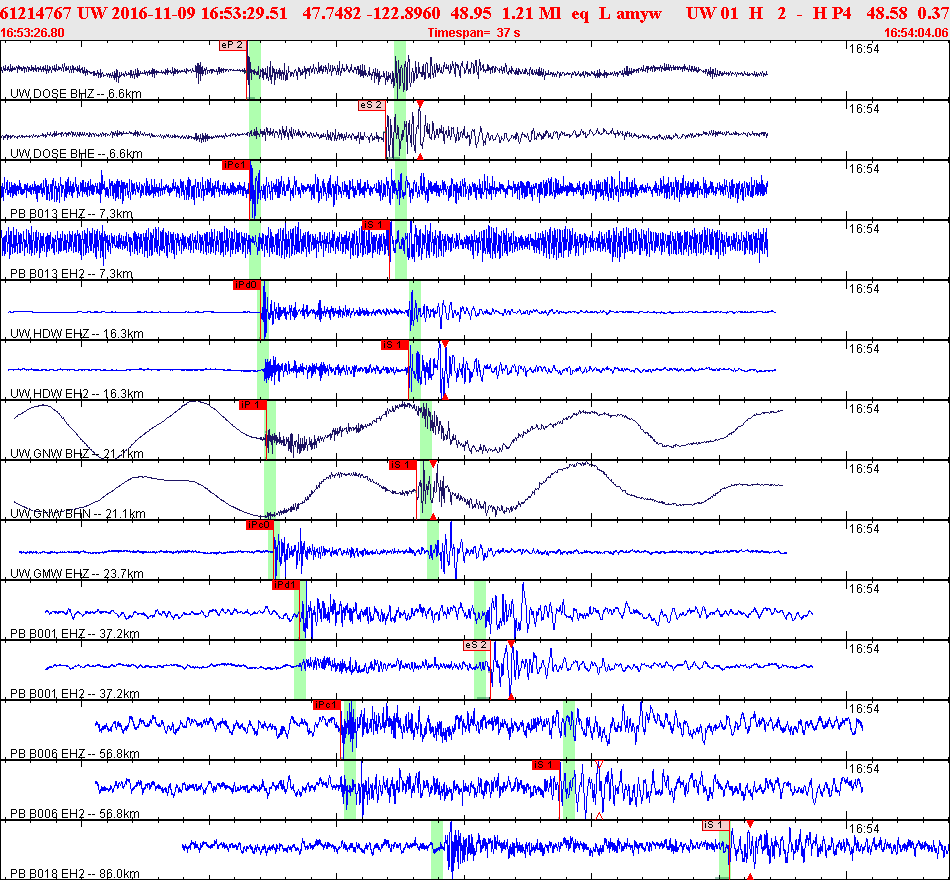950x880 pixels.
Task: Click downward red amplitude triangle on UW HDW EH2
Action: (x=445, y=344)
